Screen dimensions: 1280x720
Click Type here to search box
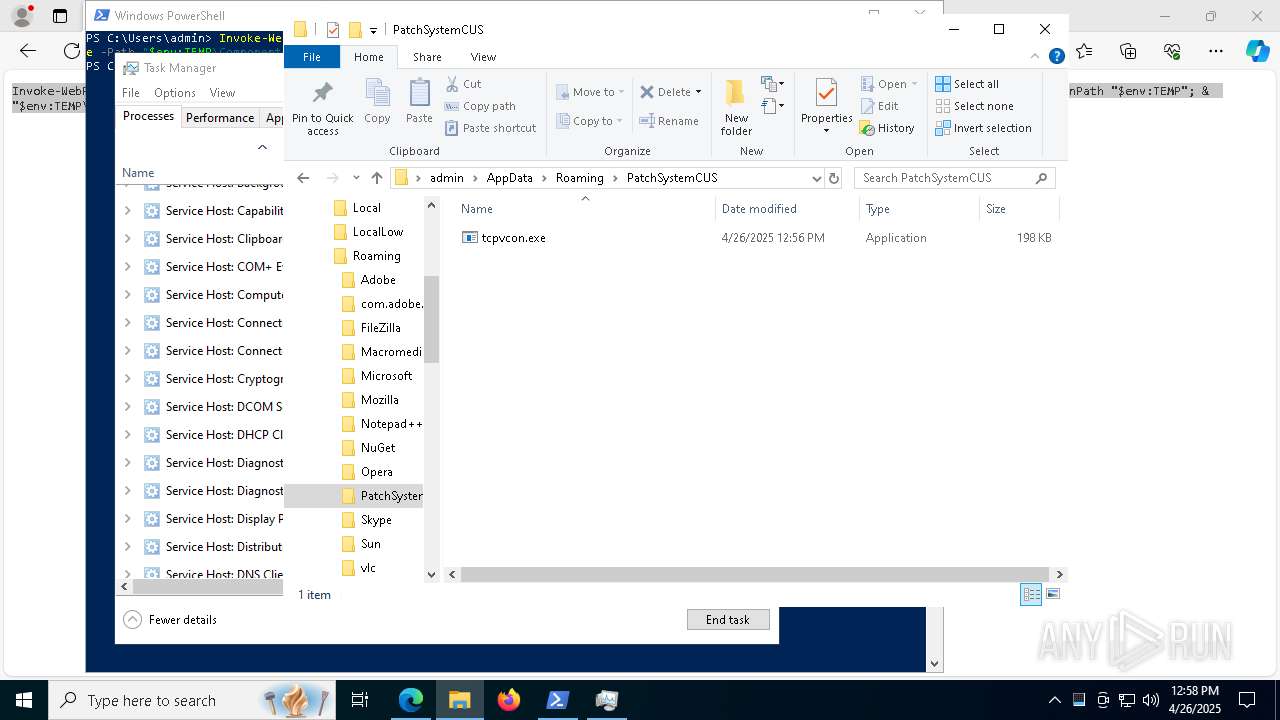(191, 700)
